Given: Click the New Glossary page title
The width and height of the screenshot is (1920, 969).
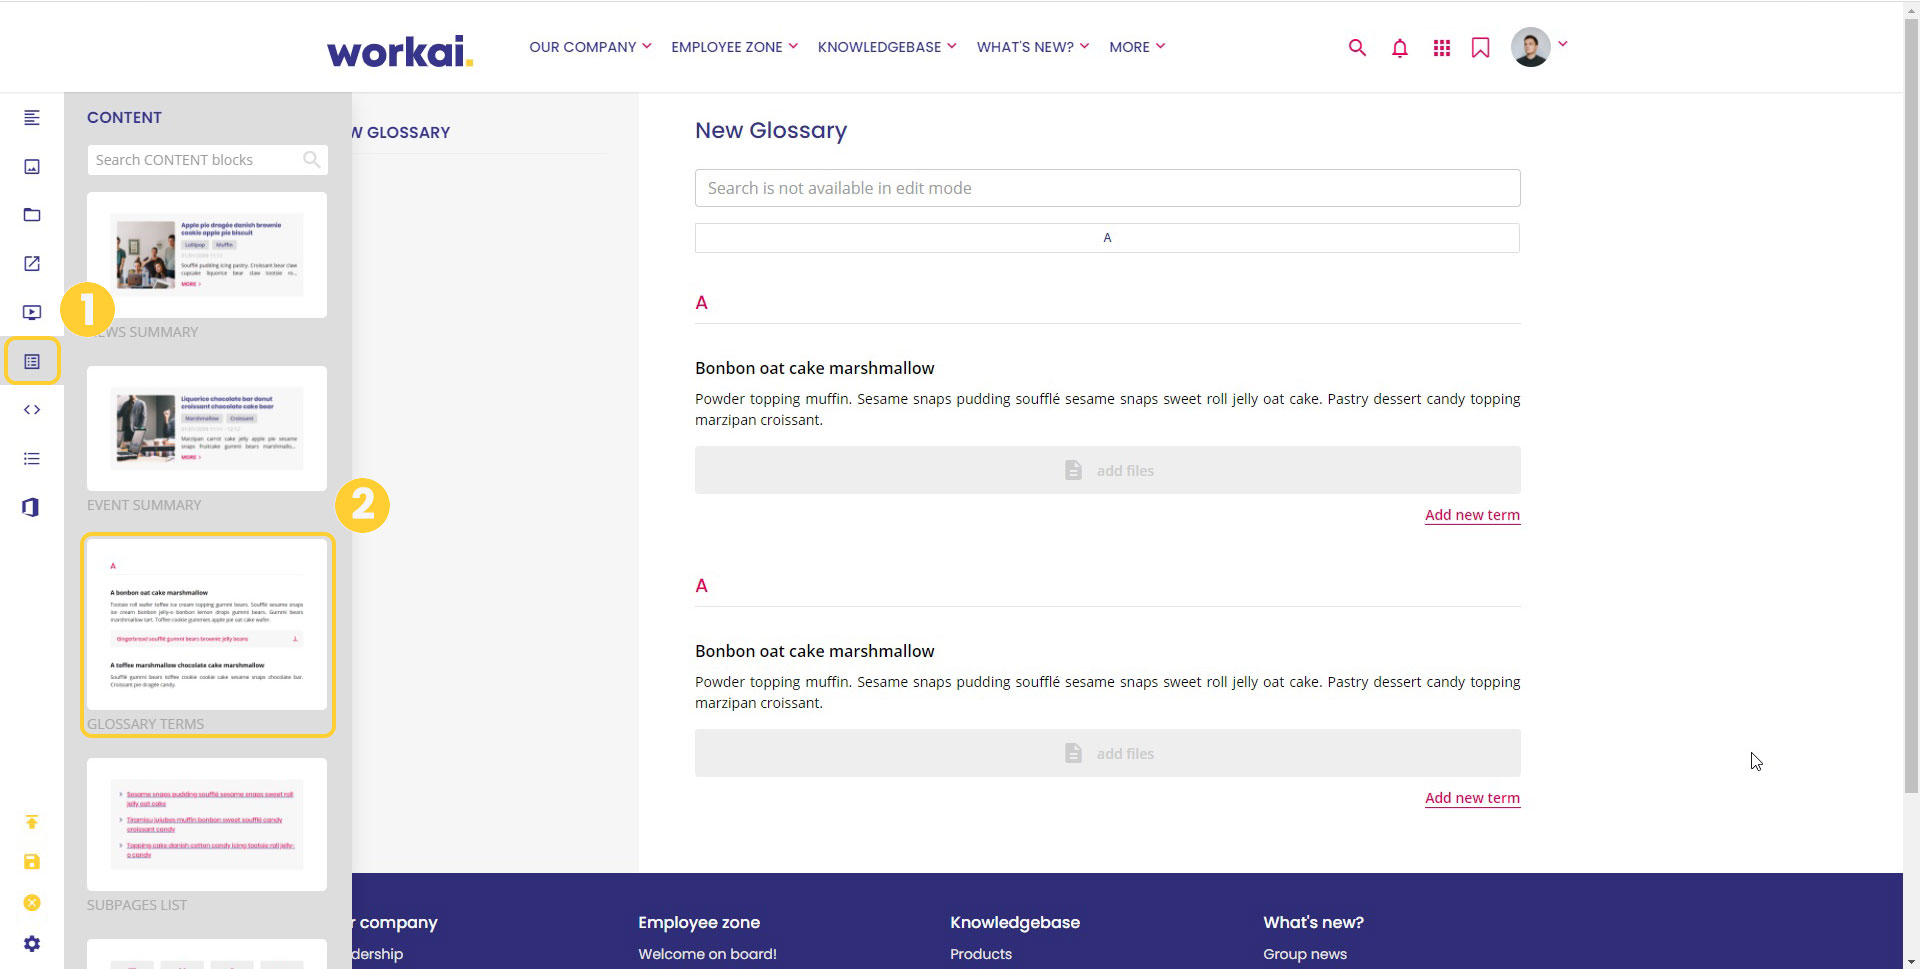Looking at the screenshot, I should (x=771, y=131).
